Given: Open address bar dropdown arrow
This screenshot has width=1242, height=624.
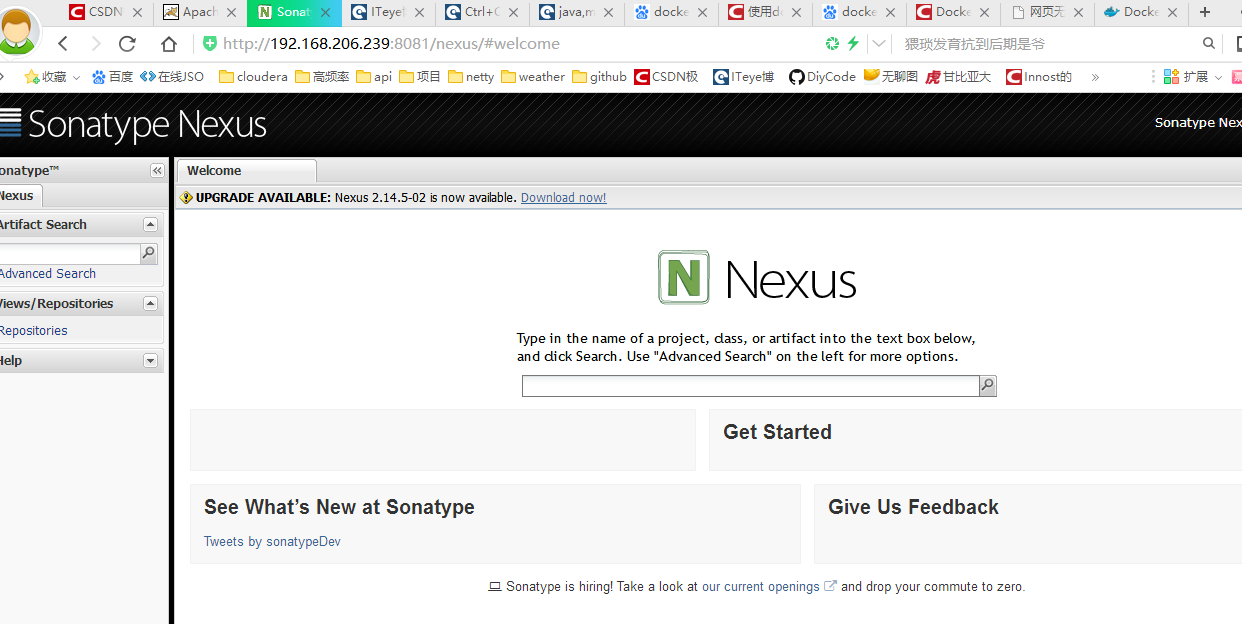Looking at the screenshot, I should [x=879, y=44].
